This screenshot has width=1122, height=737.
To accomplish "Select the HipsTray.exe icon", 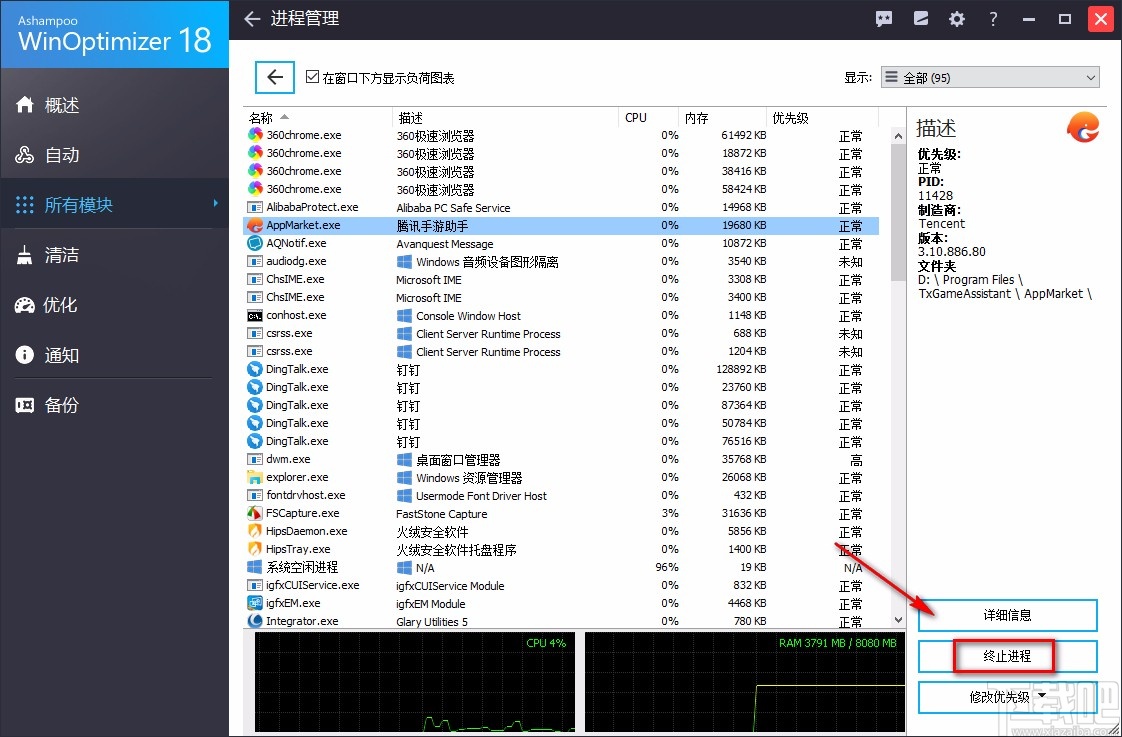I will tap(255, 549).
